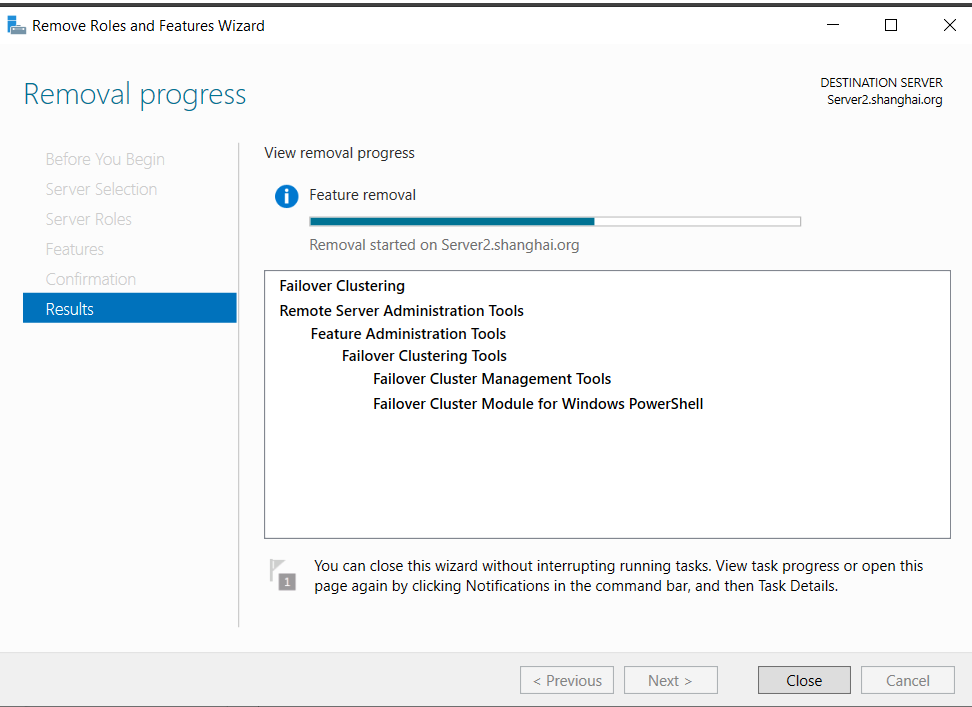Select Failover Clustering in the results list
Image resolution: width=972 pixels, height=707 pixels.
pos(342,286)
